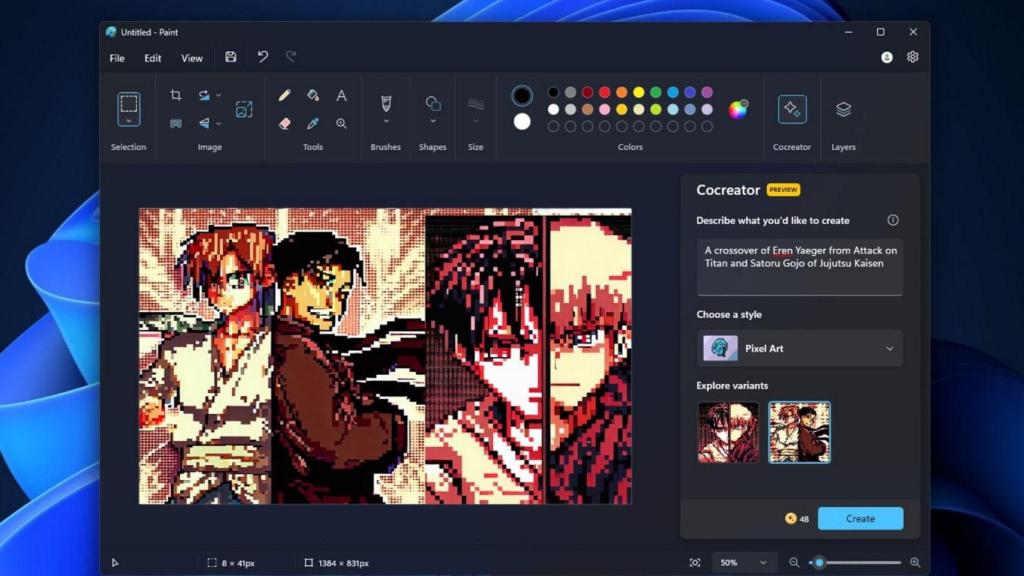Select Color 2 white secondary swatch
Image resolution: width=1024 pixels, height=576 pixels.
[x=522, y=121]
